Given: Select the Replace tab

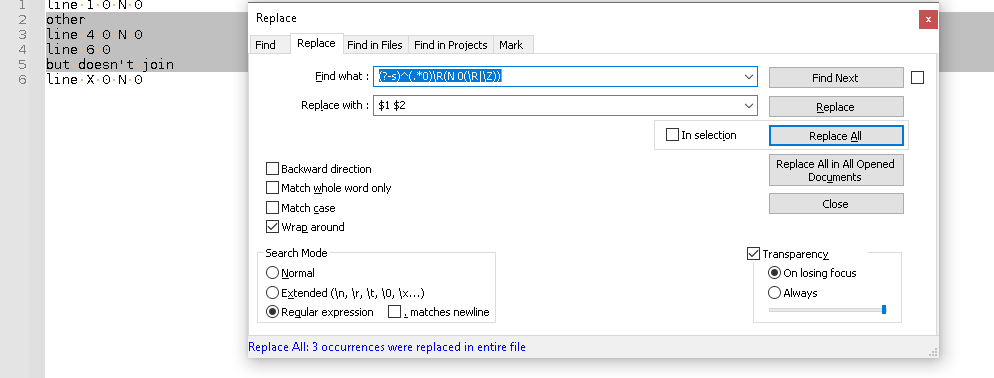Looking at the screenshot, I should pyautogui.click(x=316, y=43).
